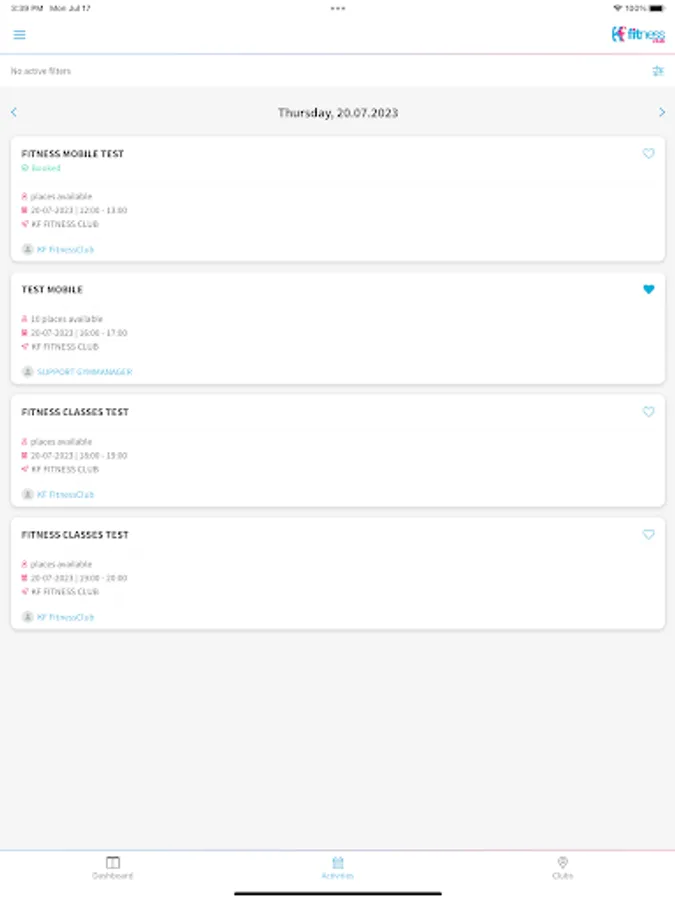Unfavorite the Test Mobile class
This screenshot has height=900, width=675.
(x=648, y=290)
